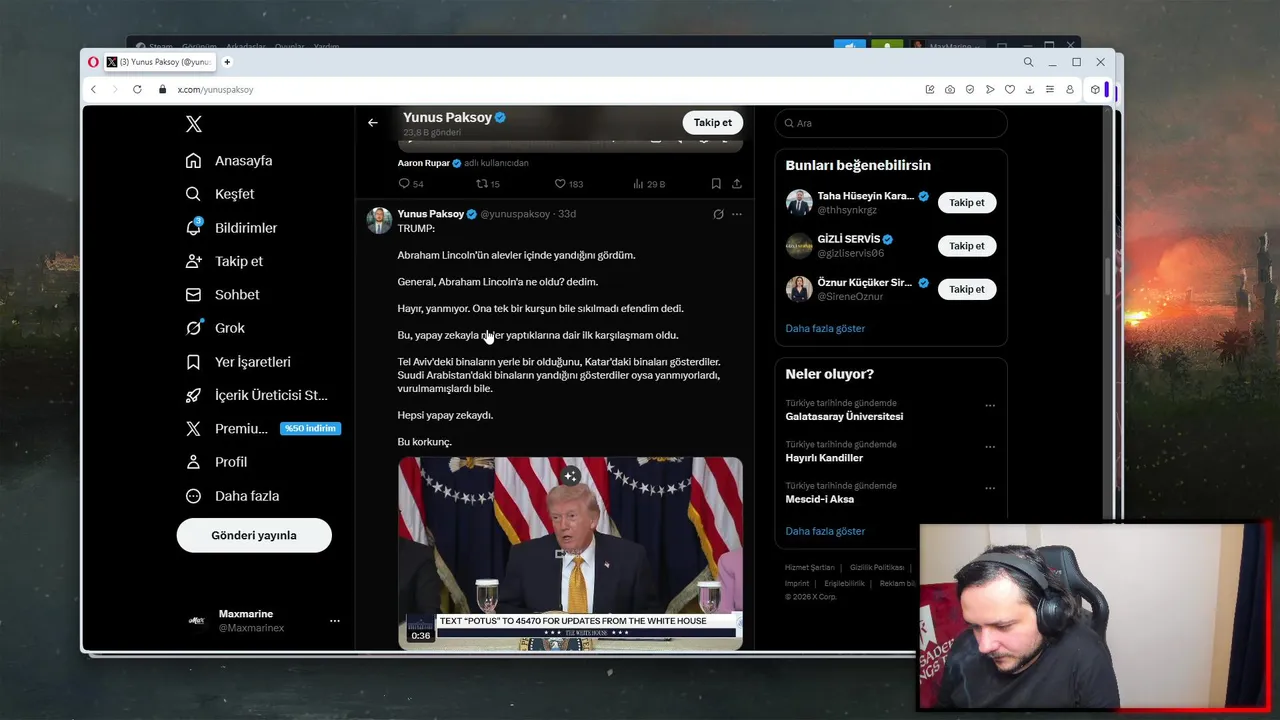Screen dimensions: 1280x720
Task: Click reply icon showing 54
Action: tap(404, 184)
